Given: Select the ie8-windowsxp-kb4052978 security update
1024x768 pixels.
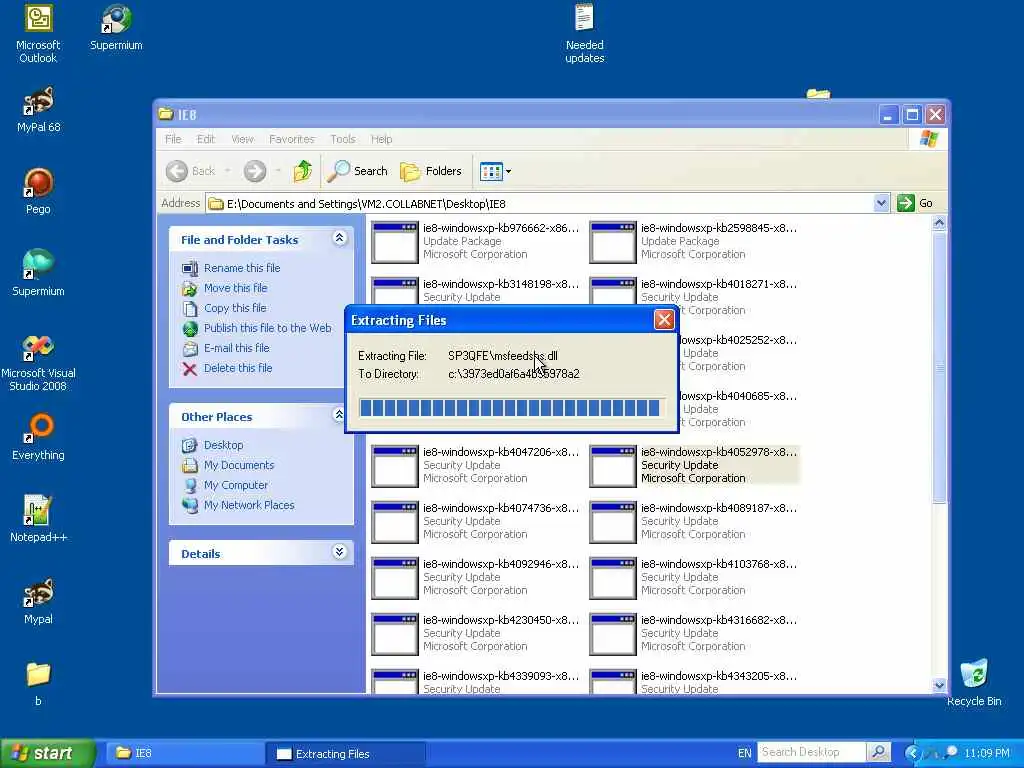Looking at the screenshot, I should pos(694,465).
